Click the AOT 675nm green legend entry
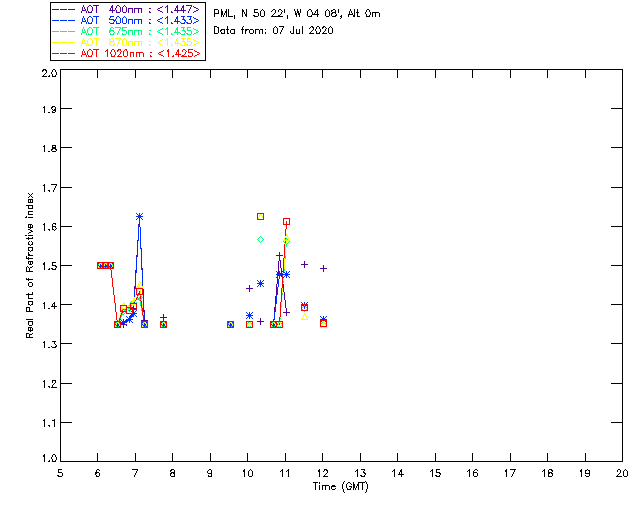Screen dimensions: 640x512 (126, 31)
